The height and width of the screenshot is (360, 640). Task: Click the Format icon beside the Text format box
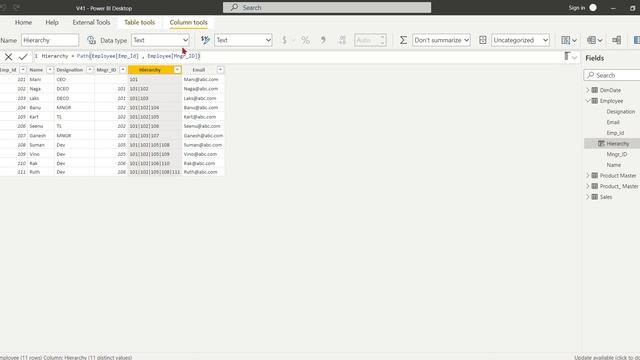pos(205,40)
